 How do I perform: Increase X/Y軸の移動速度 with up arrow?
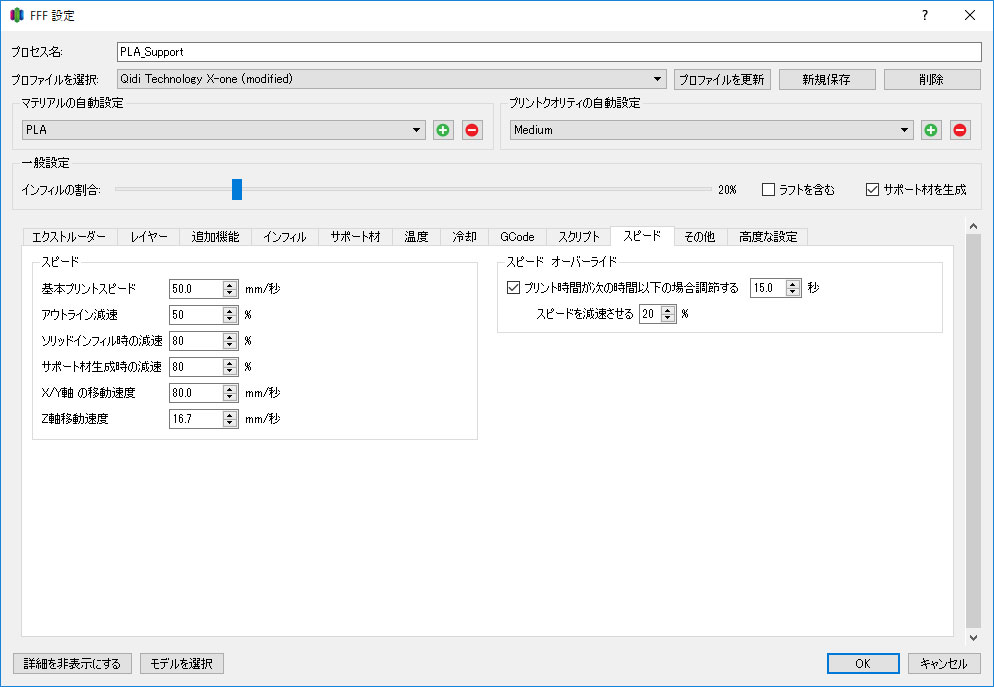230,388
